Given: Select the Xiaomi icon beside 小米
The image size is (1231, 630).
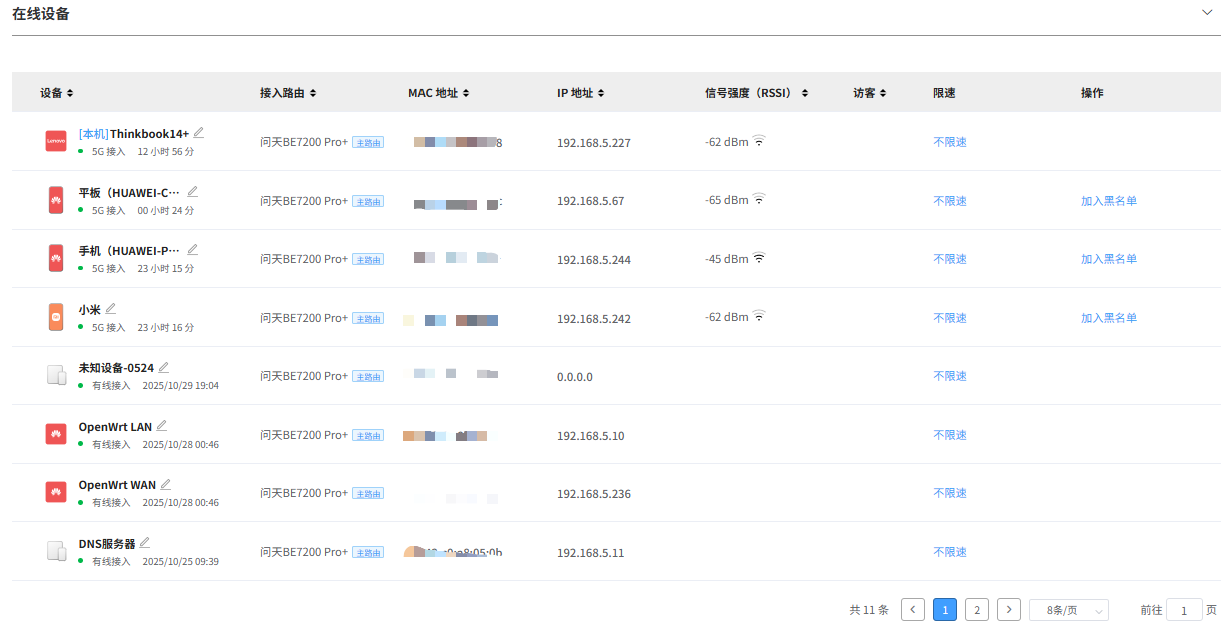Looking at the screenshot, I should pyautogui.click(x=55, y=316).
